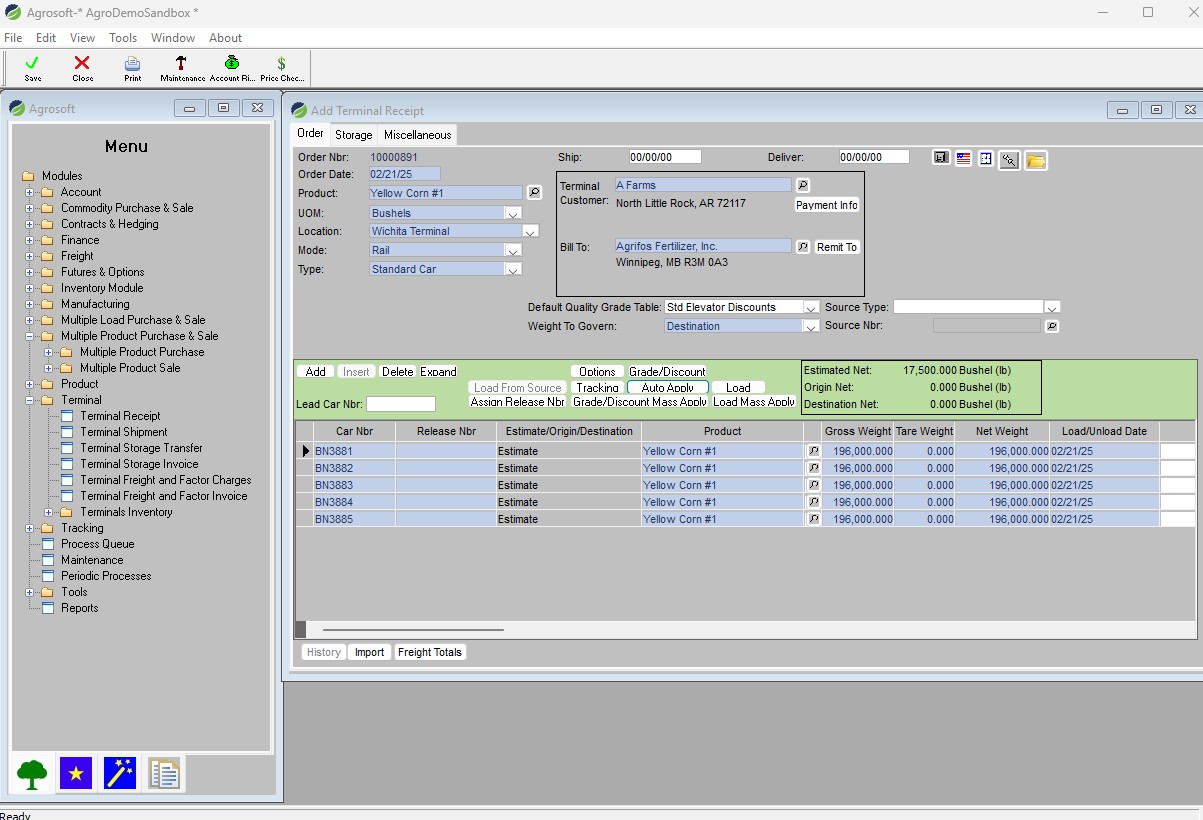This screenshot has width=1203, height=820.
Task: Click the Product lookup magnifier icon
Action: point(534,192)
